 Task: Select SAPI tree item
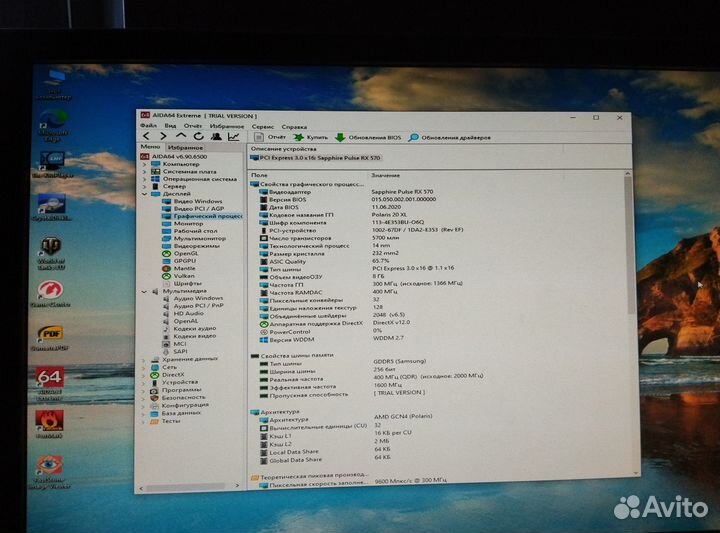coord(175,352)
